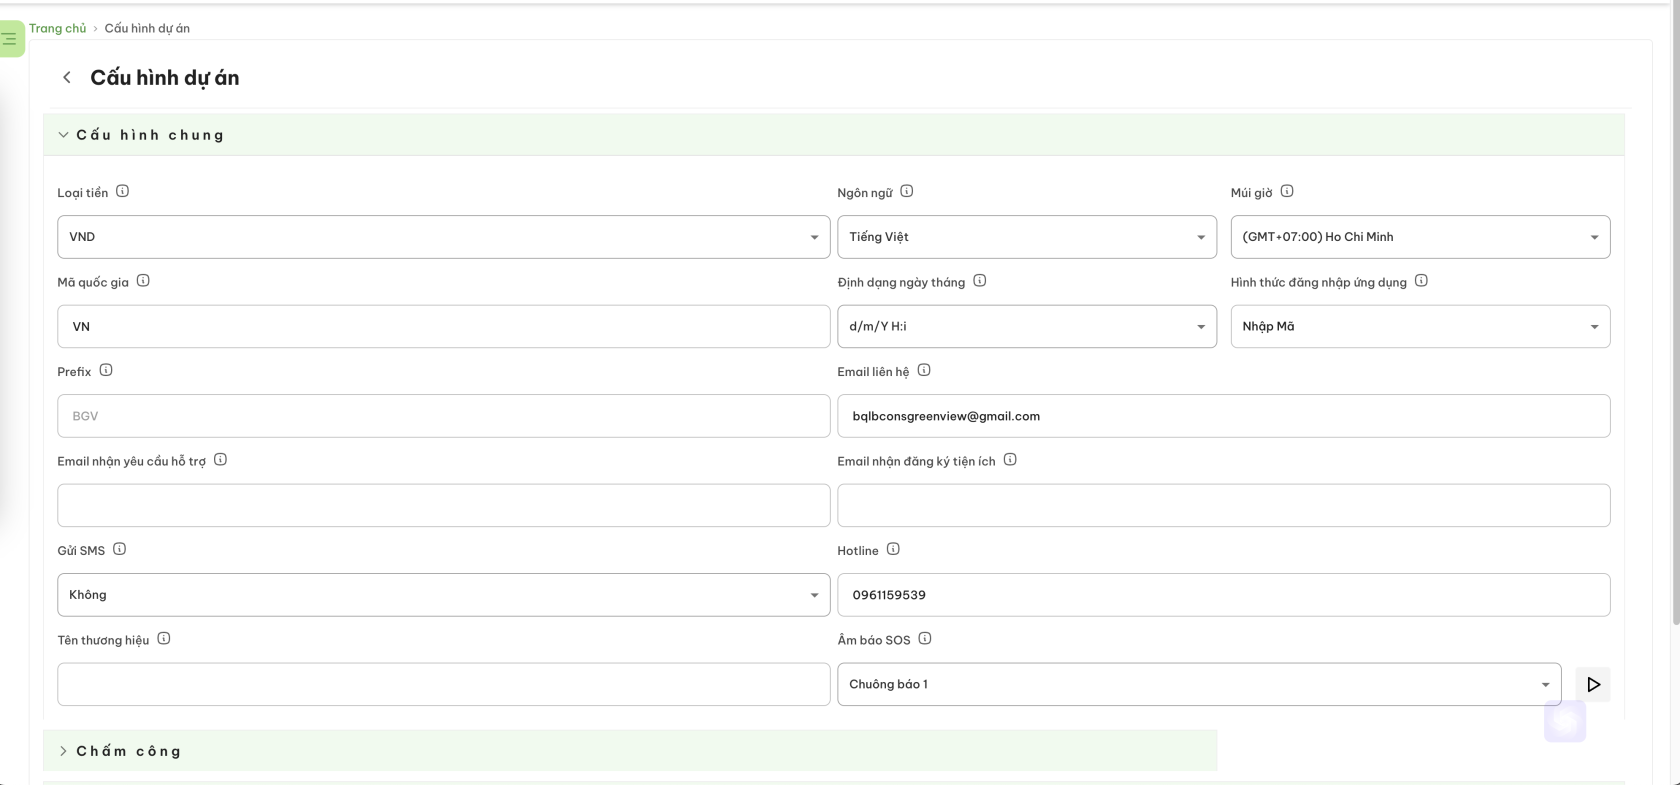This screenshot has width=1680, height=785.
Task: Open the Loại tiền VND dropdown
Action: pyautogui.click(x=443, y=237)
